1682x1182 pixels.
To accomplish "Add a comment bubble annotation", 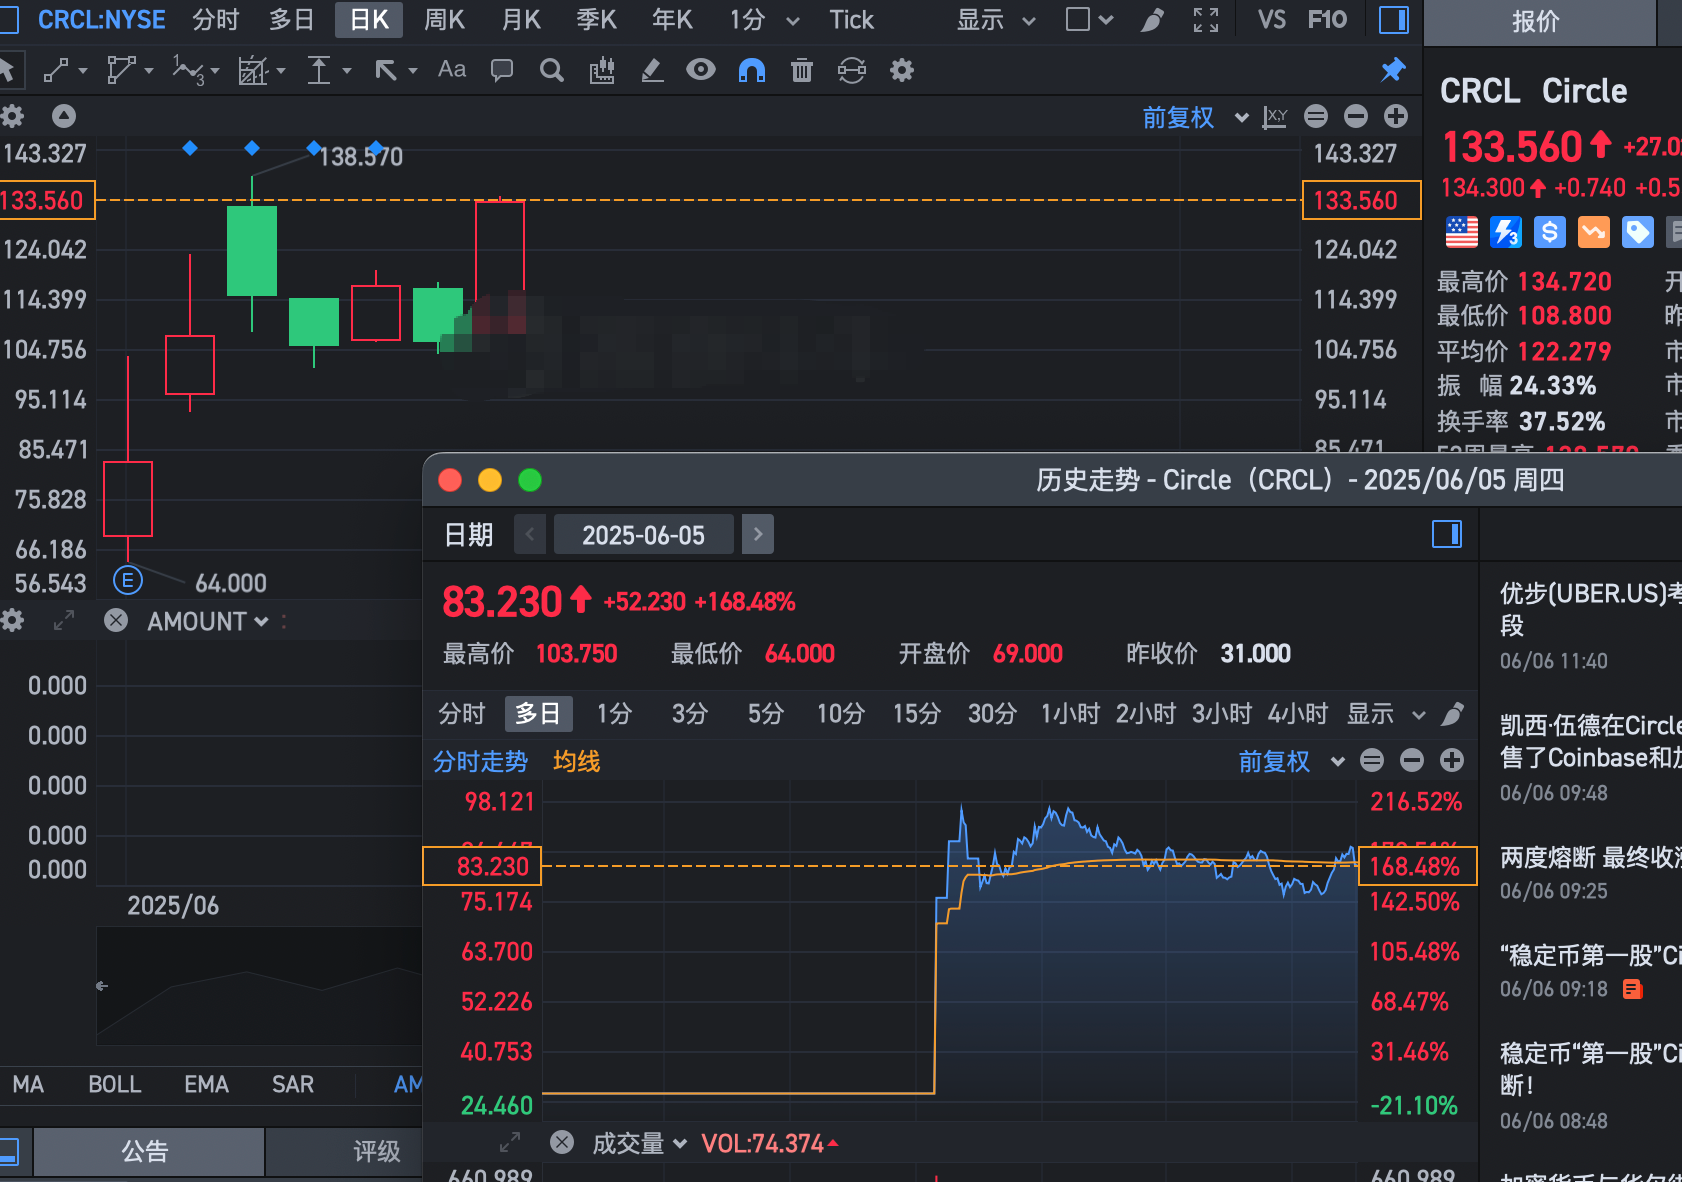I will [502, 70].
